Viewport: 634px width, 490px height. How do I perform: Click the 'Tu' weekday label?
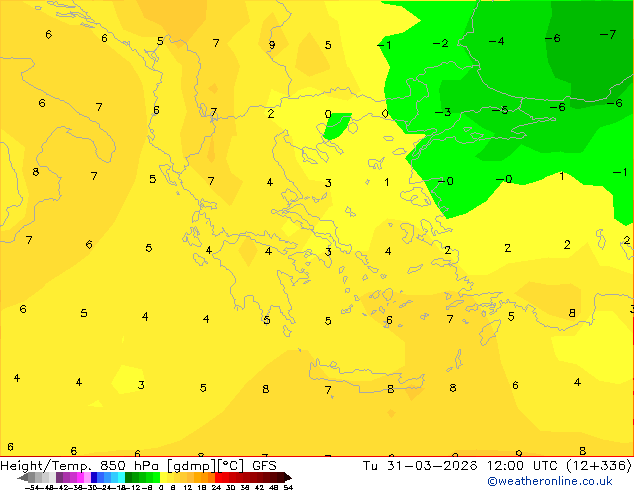click(370, 466)
